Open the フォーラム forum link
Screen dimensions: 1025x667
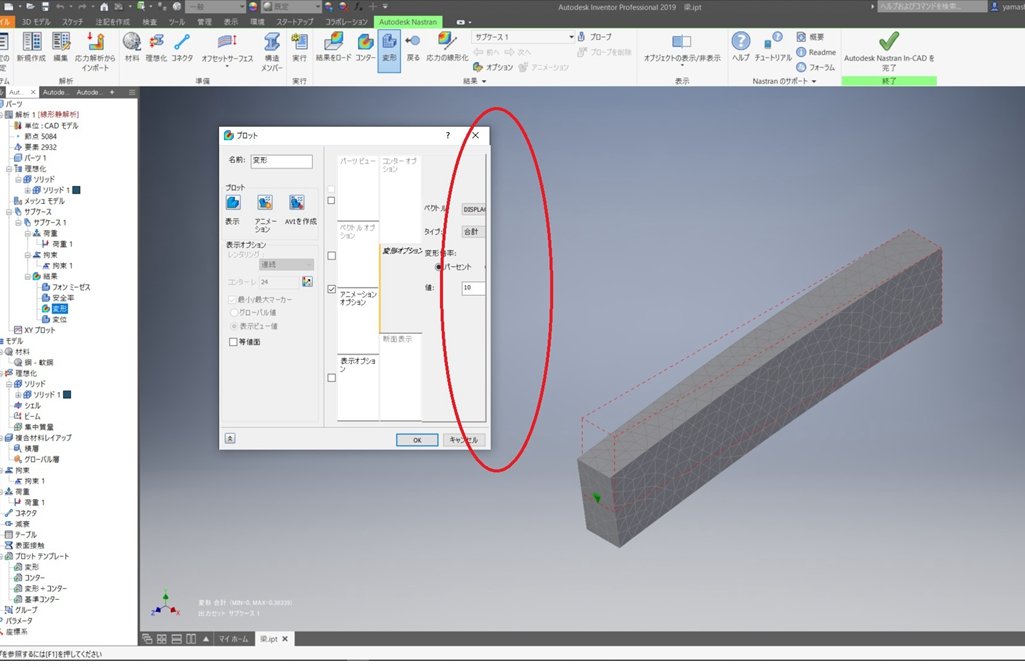coord(815,67)
